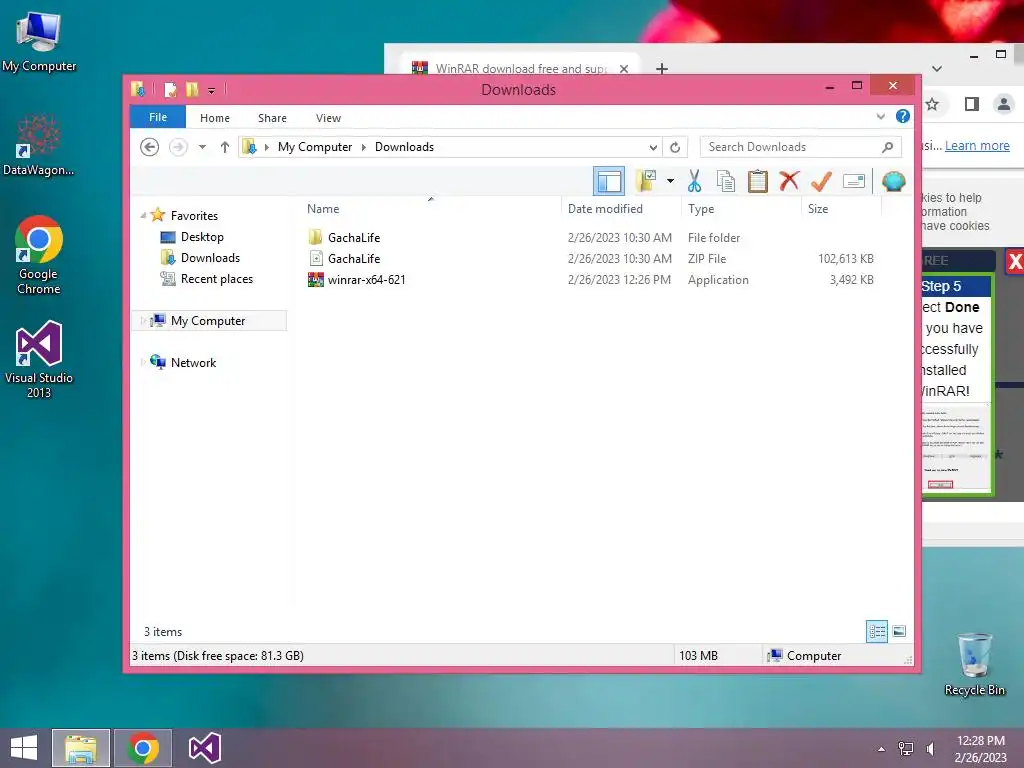Open Recycle Bin desktop icon
Screen dimensions: 1024x768
tap(974, 664)
